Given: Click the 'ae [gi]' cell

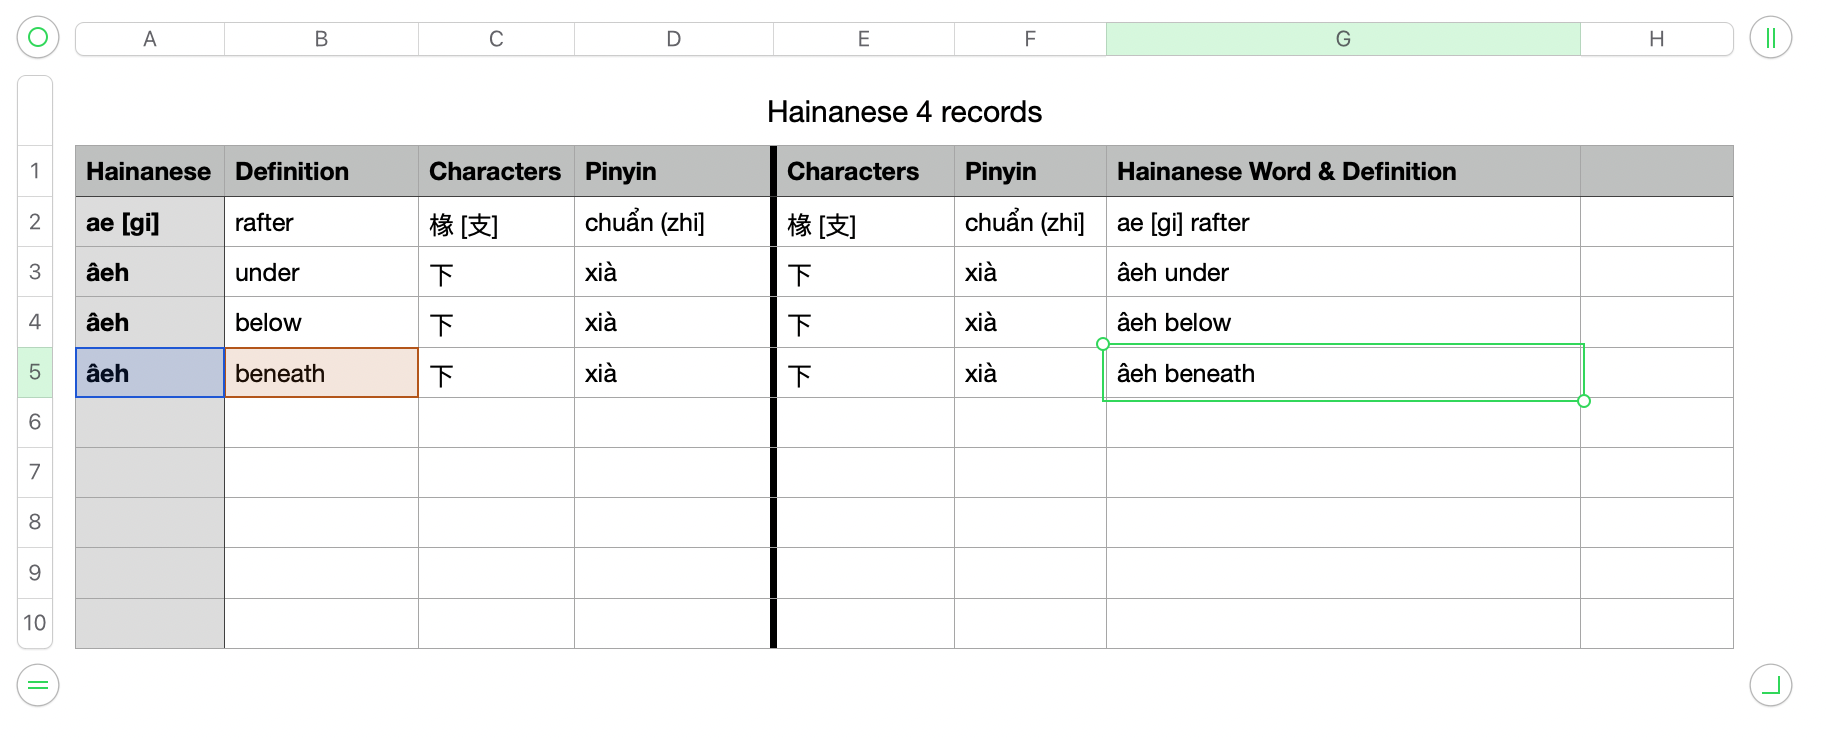Looking at the screenshot, I should (150, 222).
